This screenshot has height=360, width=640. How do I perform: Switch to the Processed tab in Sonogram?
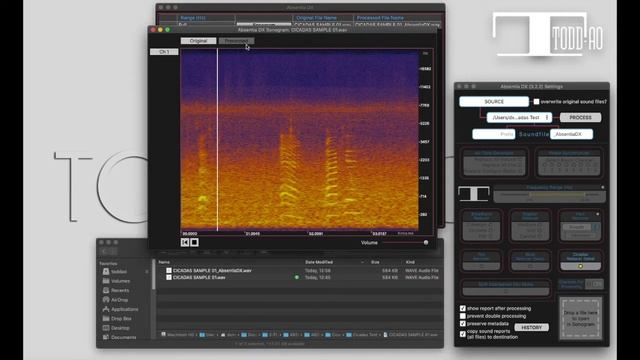pyautogui.click(x=236, y=41)
